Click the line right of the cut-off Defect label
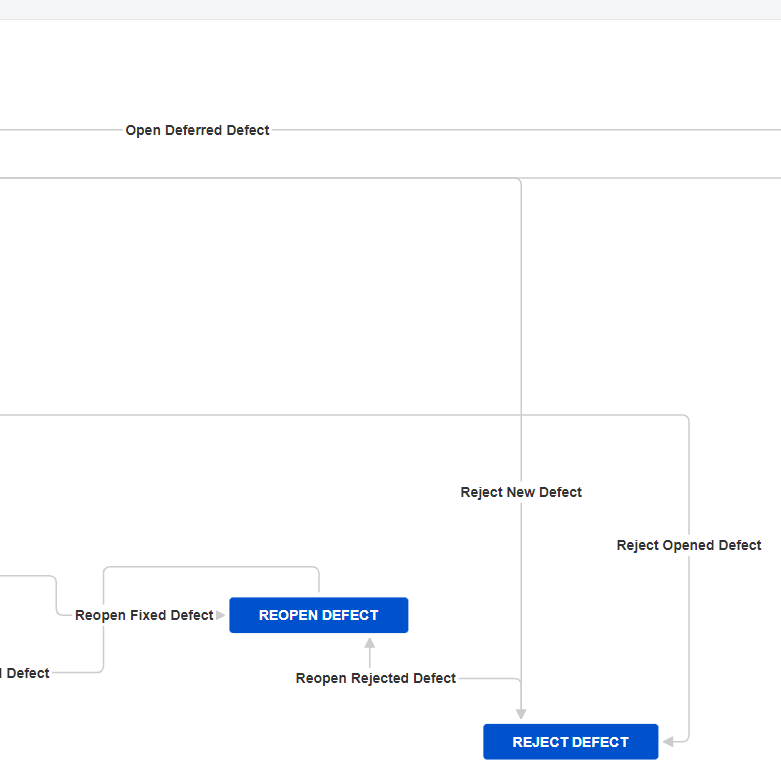 77,672
